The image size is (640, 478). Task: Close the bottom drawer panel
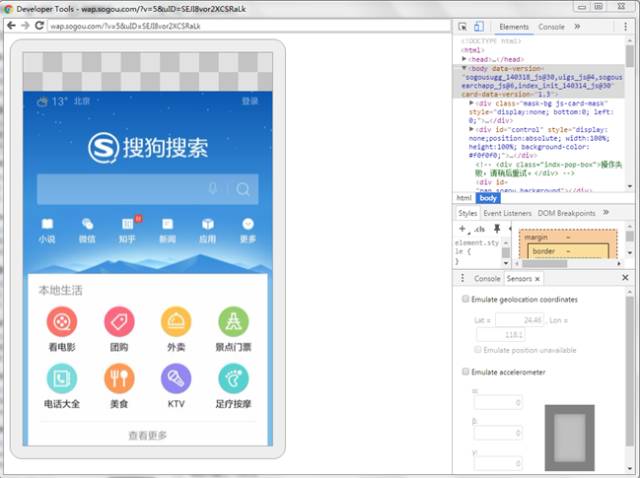point(625,278)
